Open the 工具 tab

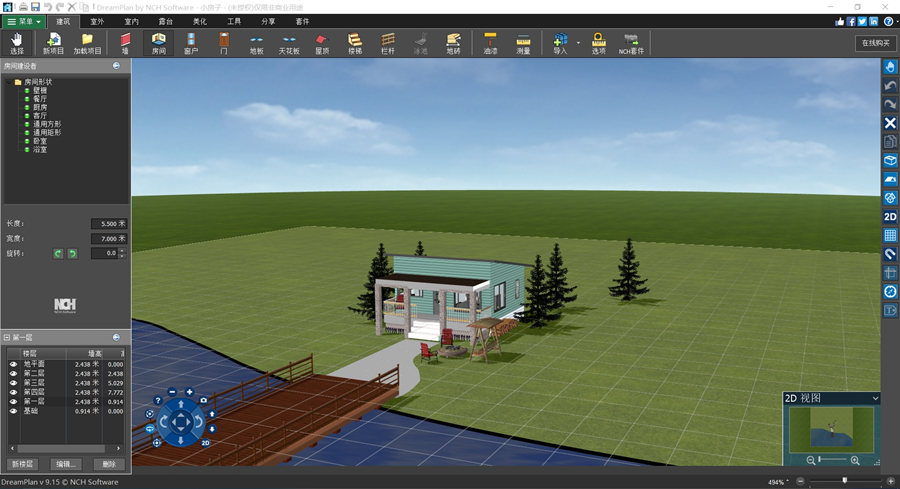coord(234,21)
